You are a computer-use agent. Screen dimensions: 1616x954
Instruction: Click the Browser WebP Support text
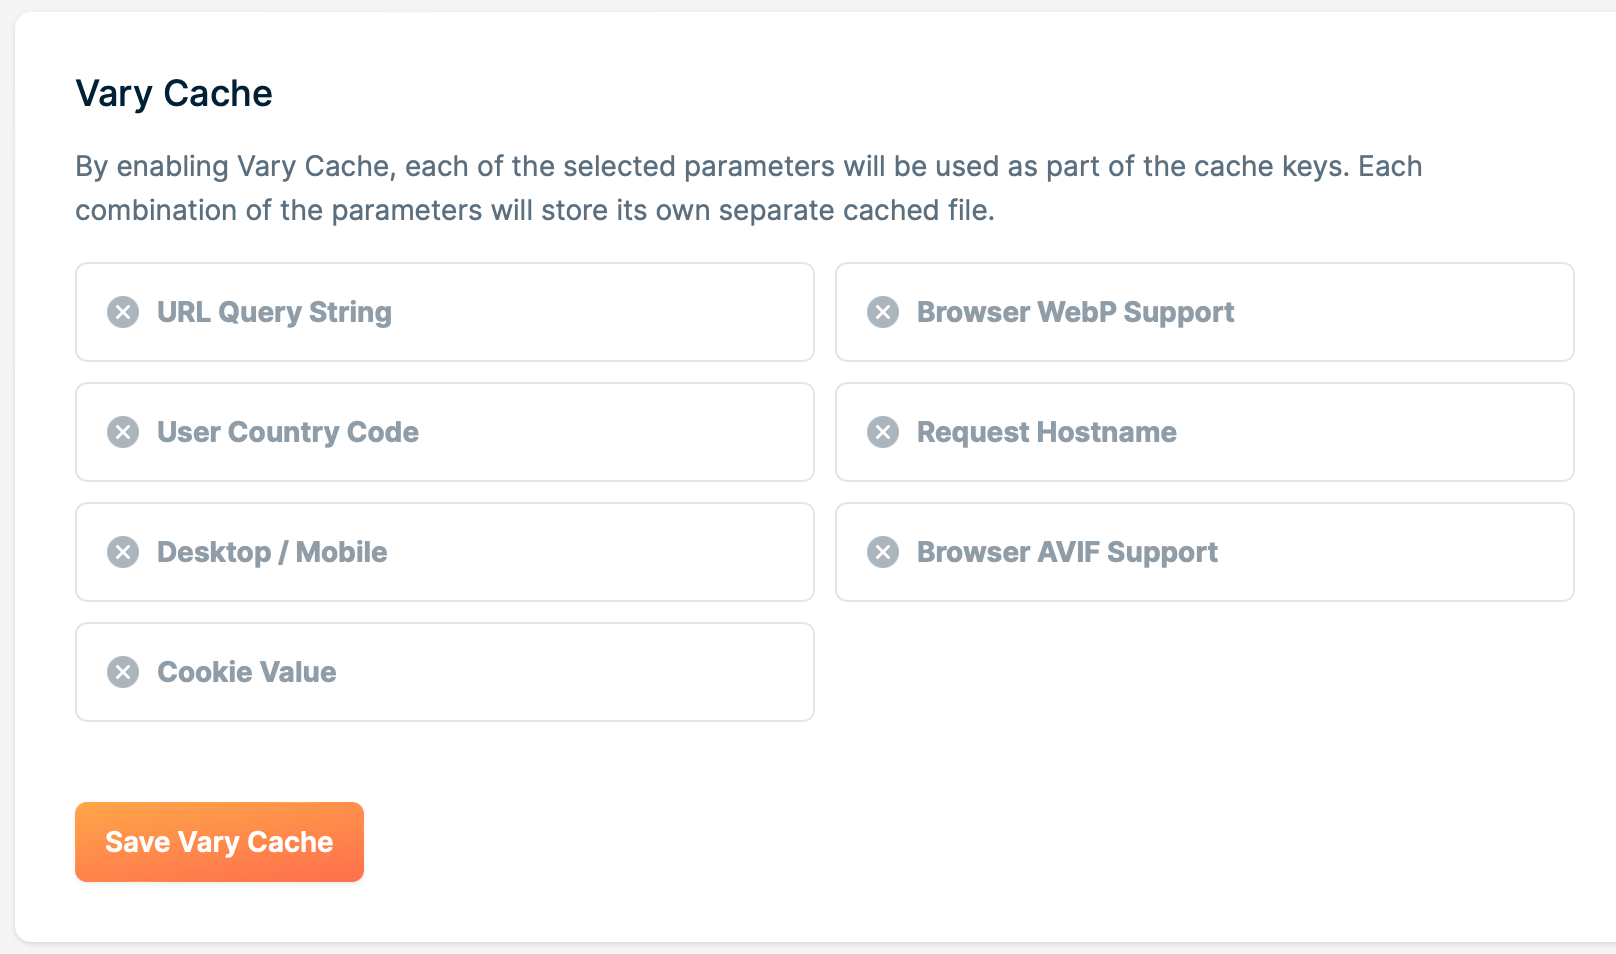[x=1075, y=312]
